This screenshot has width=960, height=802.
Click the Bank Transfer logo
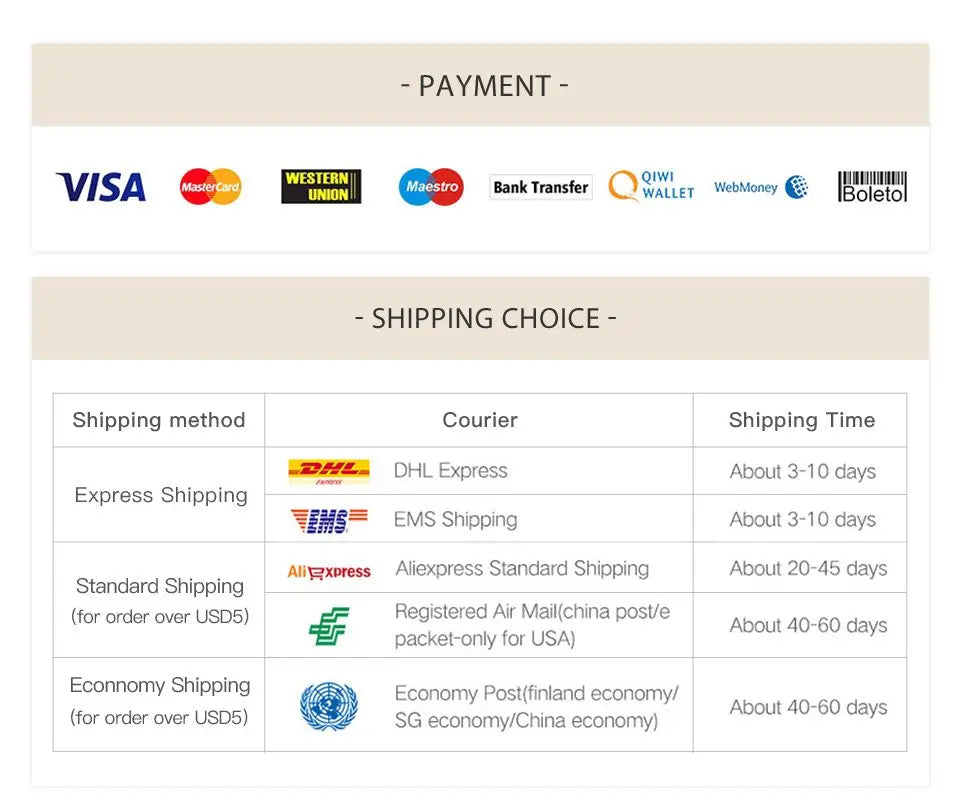540,187
